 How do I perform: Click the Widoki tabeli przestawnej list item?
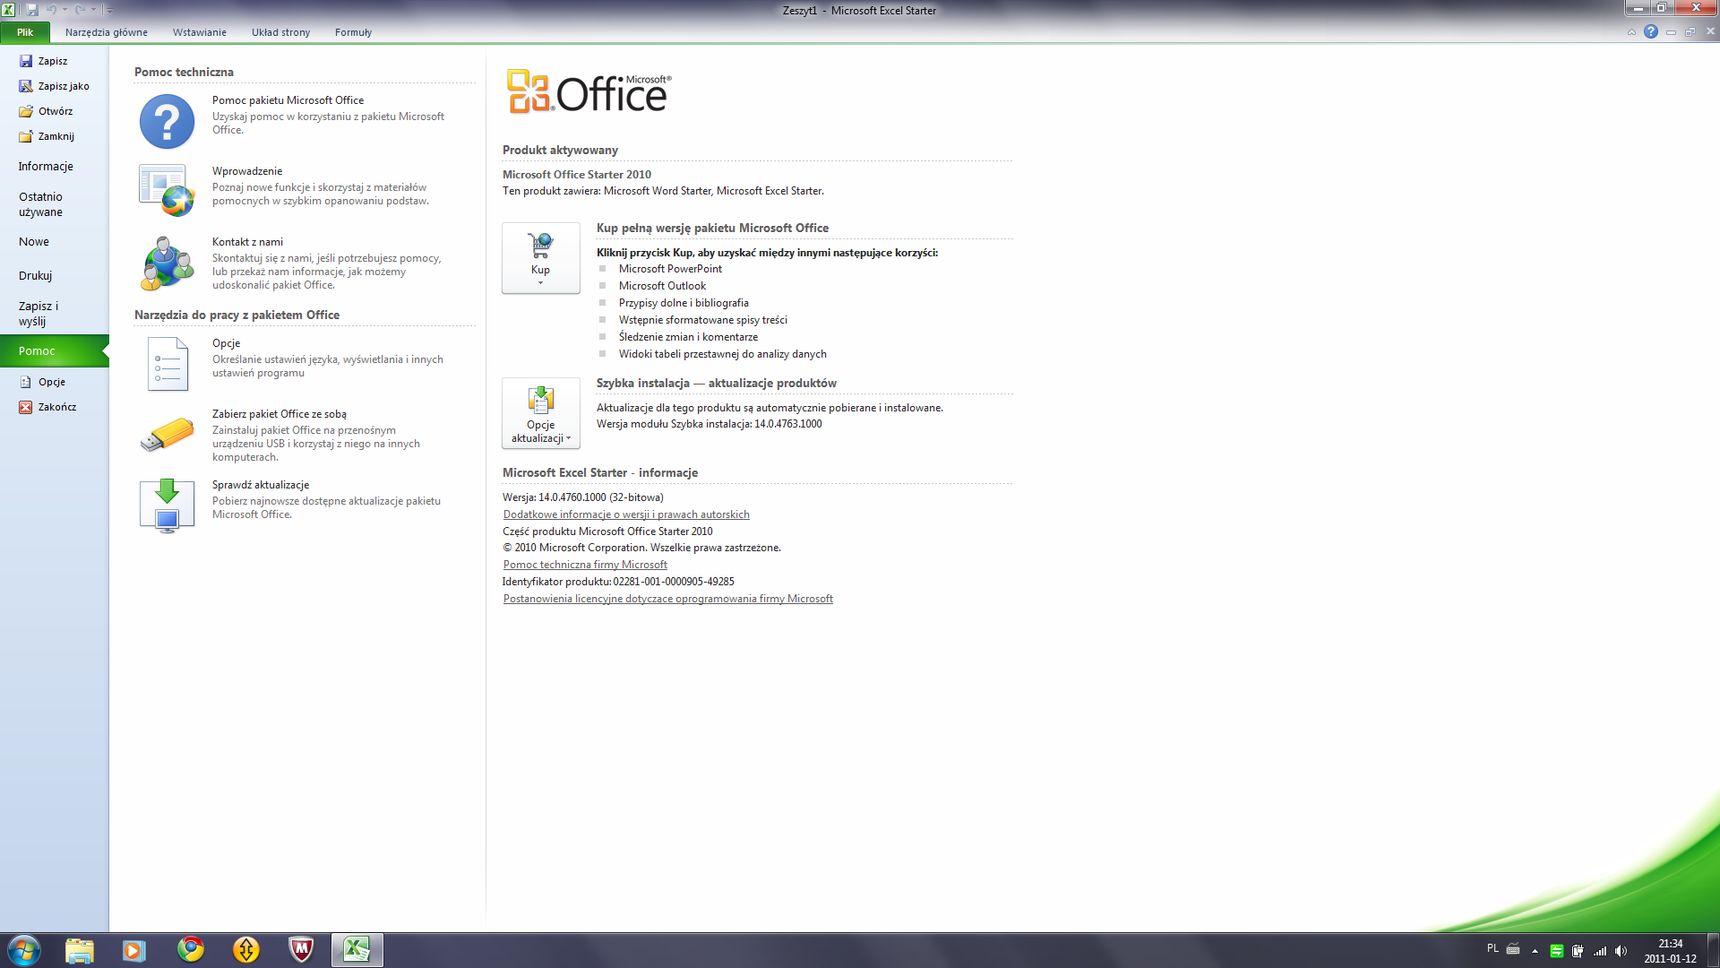[x=722, y=354]
